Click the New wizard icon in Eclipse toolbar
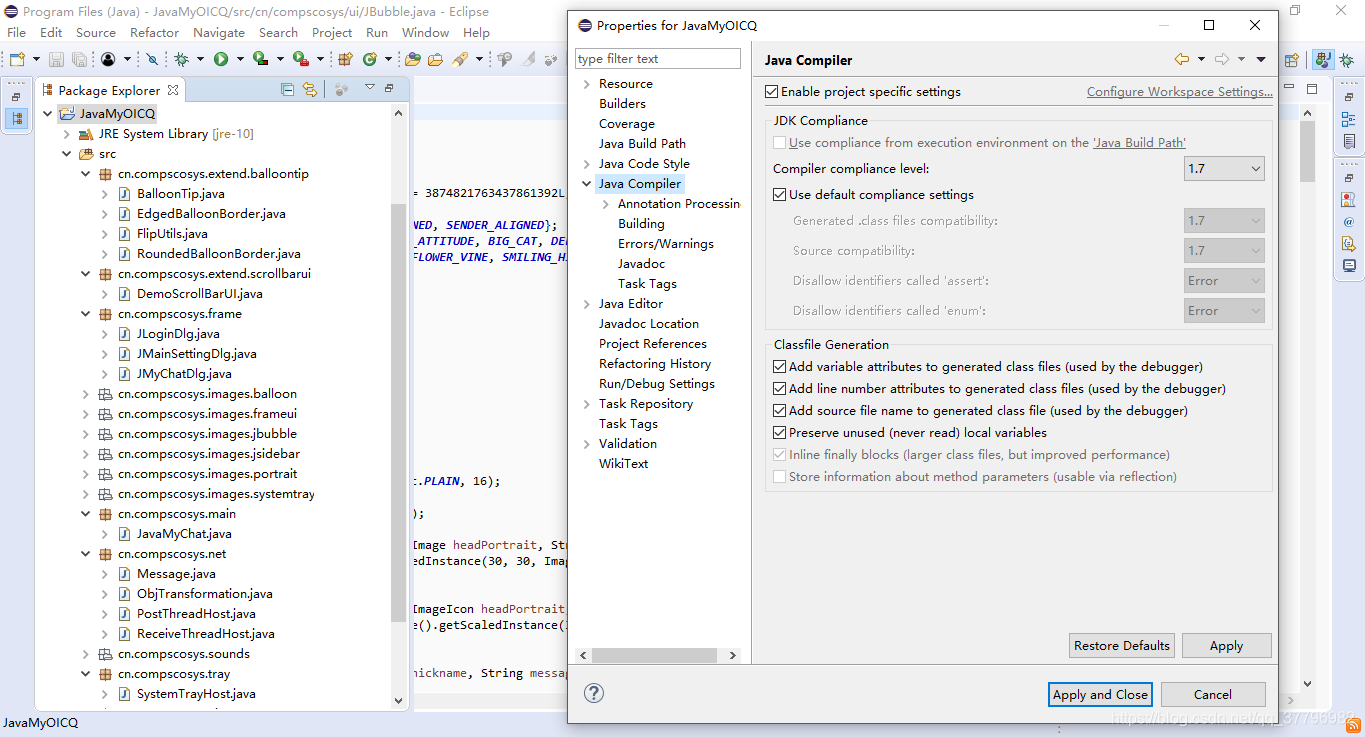1365x737 pixels. [17, 60]
